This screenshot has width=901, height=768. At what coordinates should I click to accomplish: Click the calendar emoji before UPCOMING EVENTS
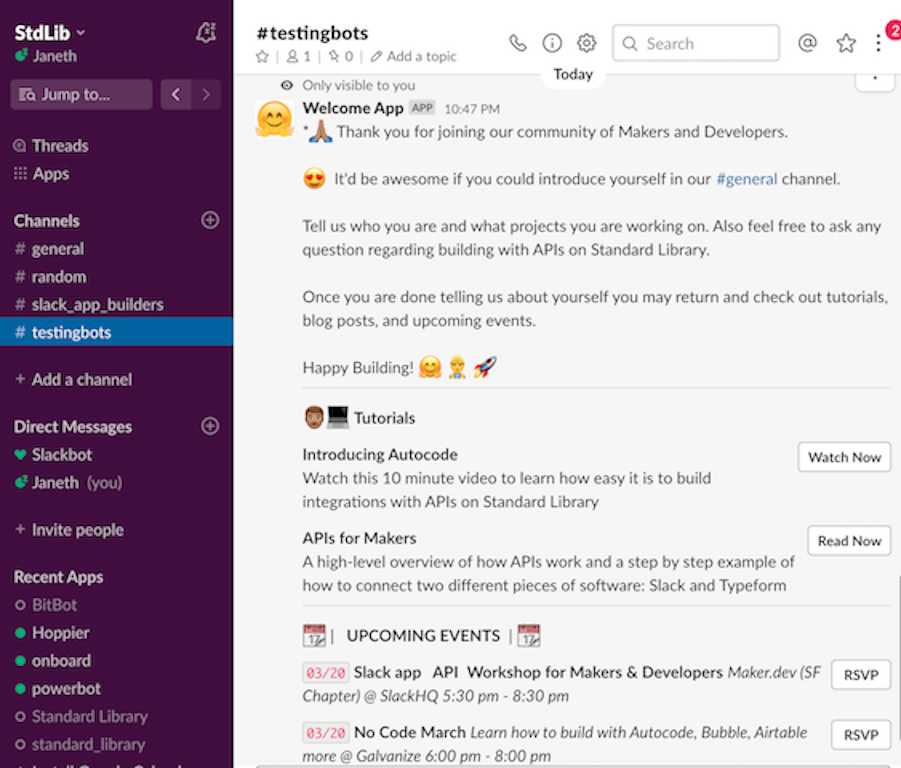click(314, 636)
